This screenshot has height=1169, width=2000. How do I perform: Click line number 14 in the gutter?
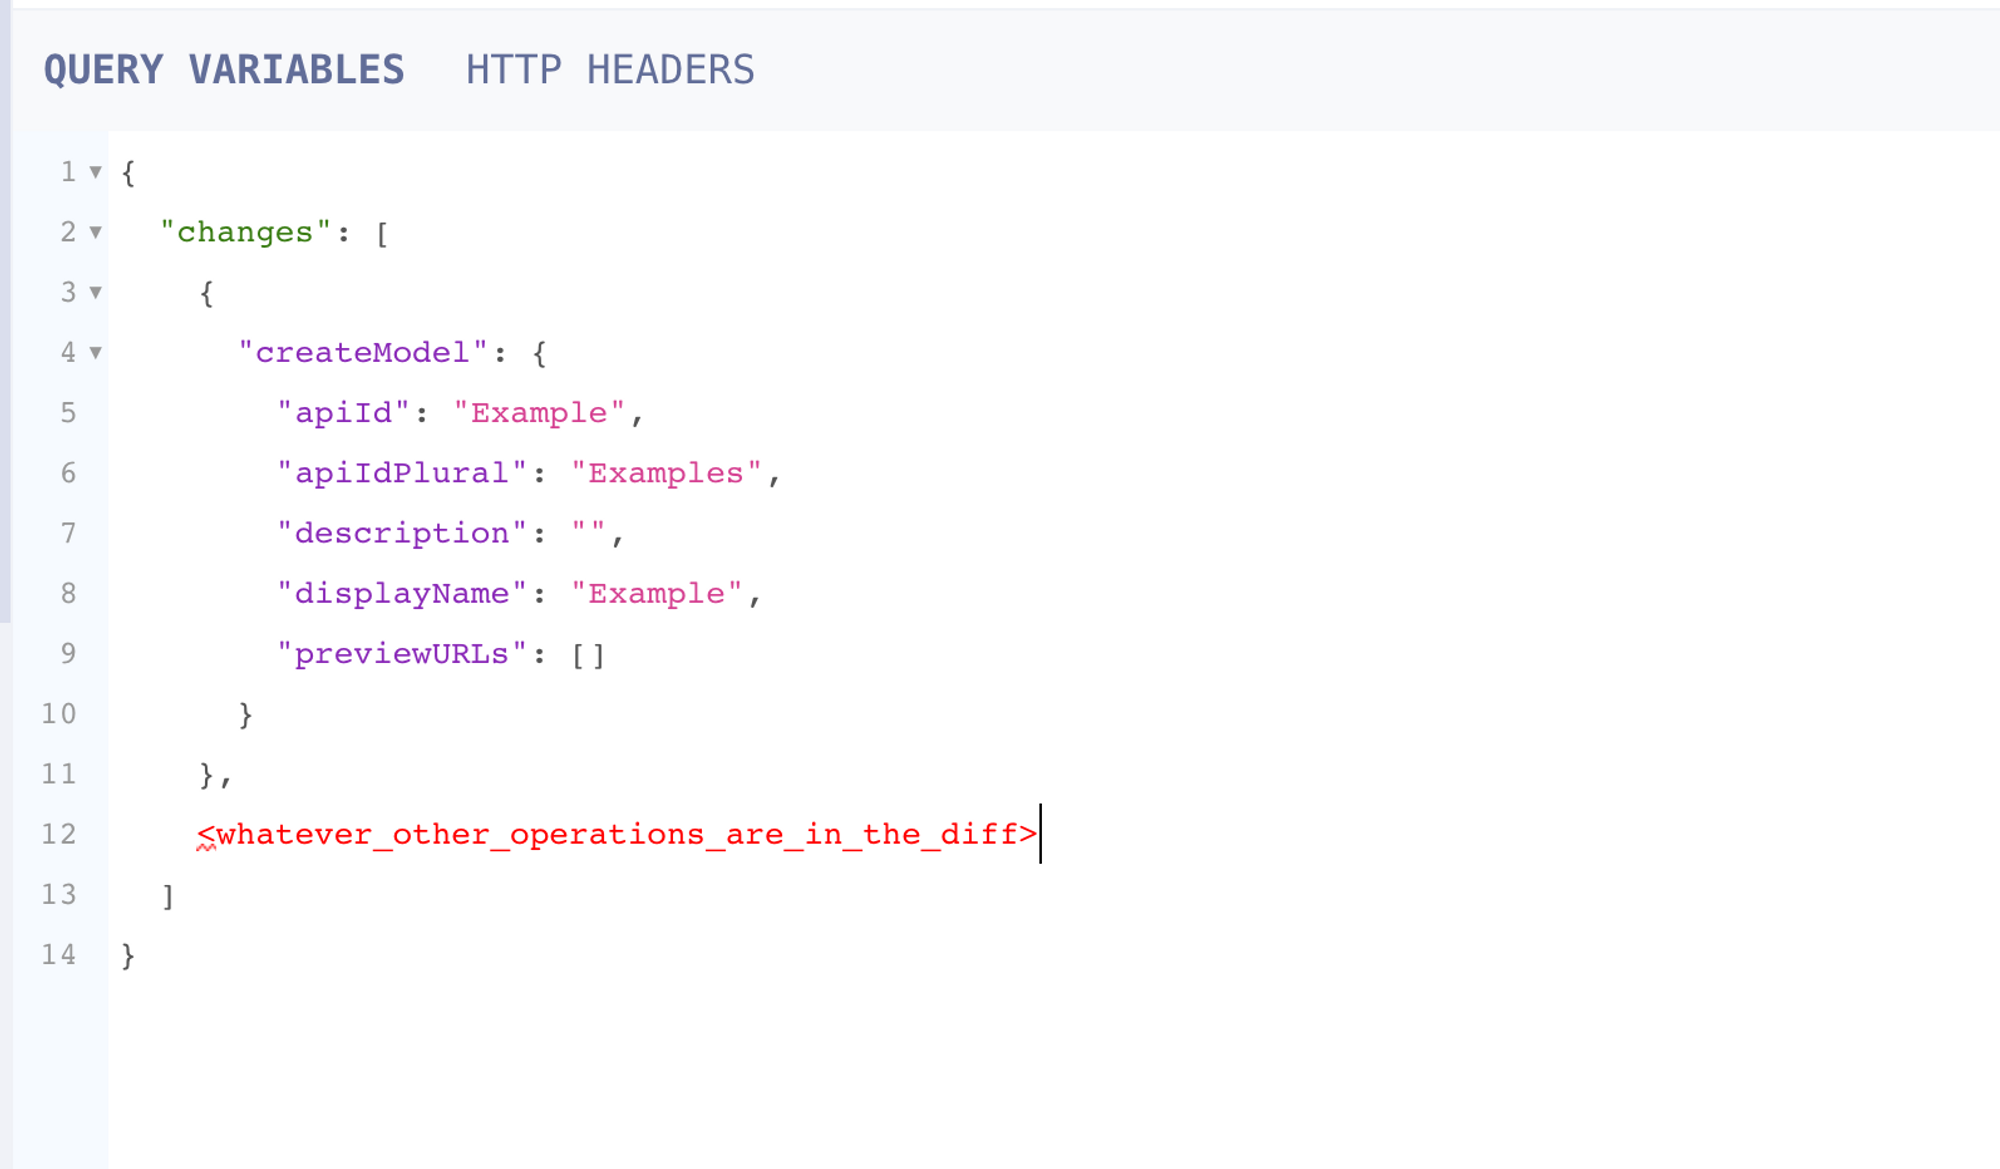pyautogui.click(x=58, y=955)
